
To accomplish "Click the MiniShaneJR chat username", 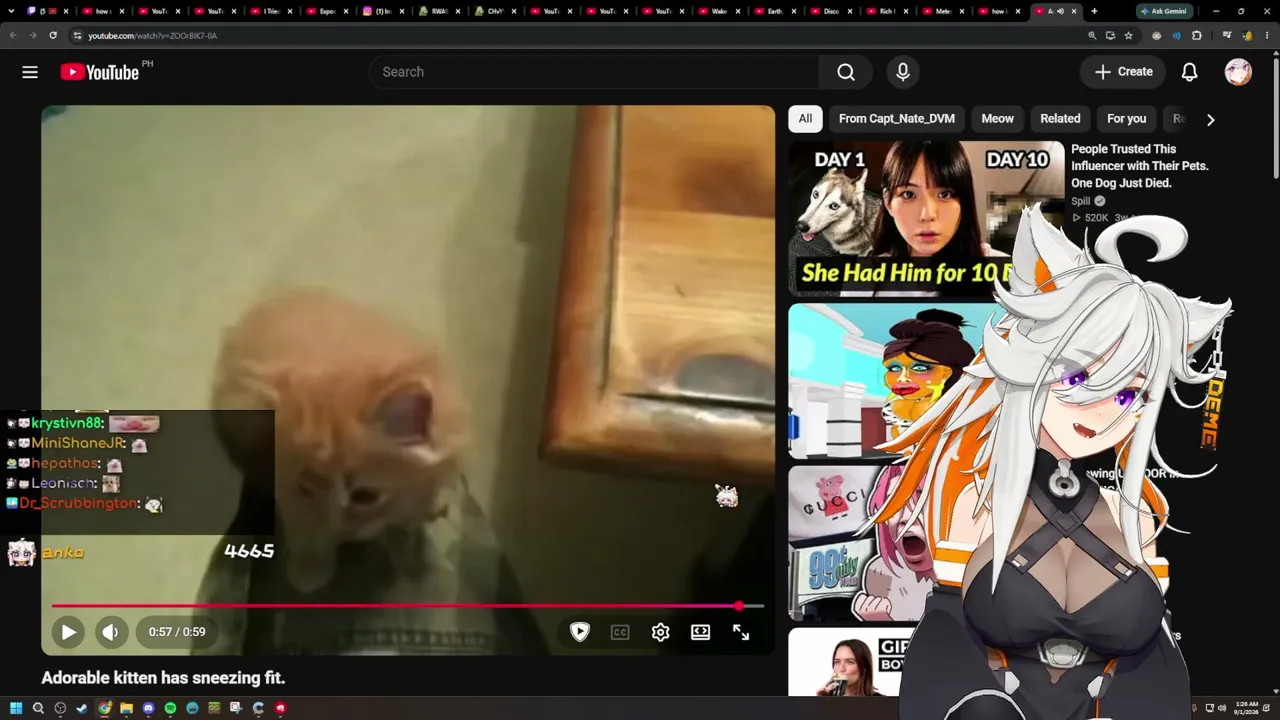I will [79, 443].
